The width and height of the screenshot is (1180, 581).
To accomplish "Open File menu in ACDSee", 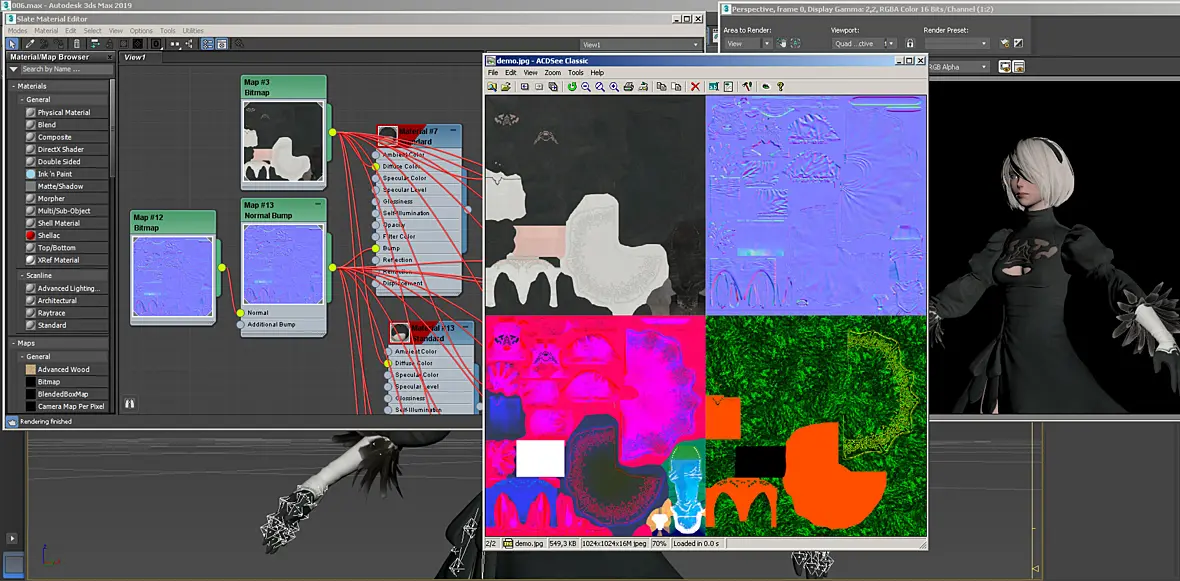I will pyautogui.click(x=493, y=73).
